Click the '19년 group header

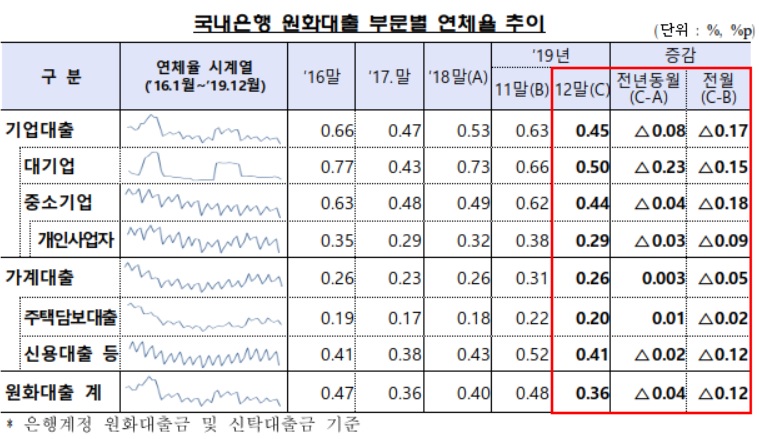tap(551, 56)
